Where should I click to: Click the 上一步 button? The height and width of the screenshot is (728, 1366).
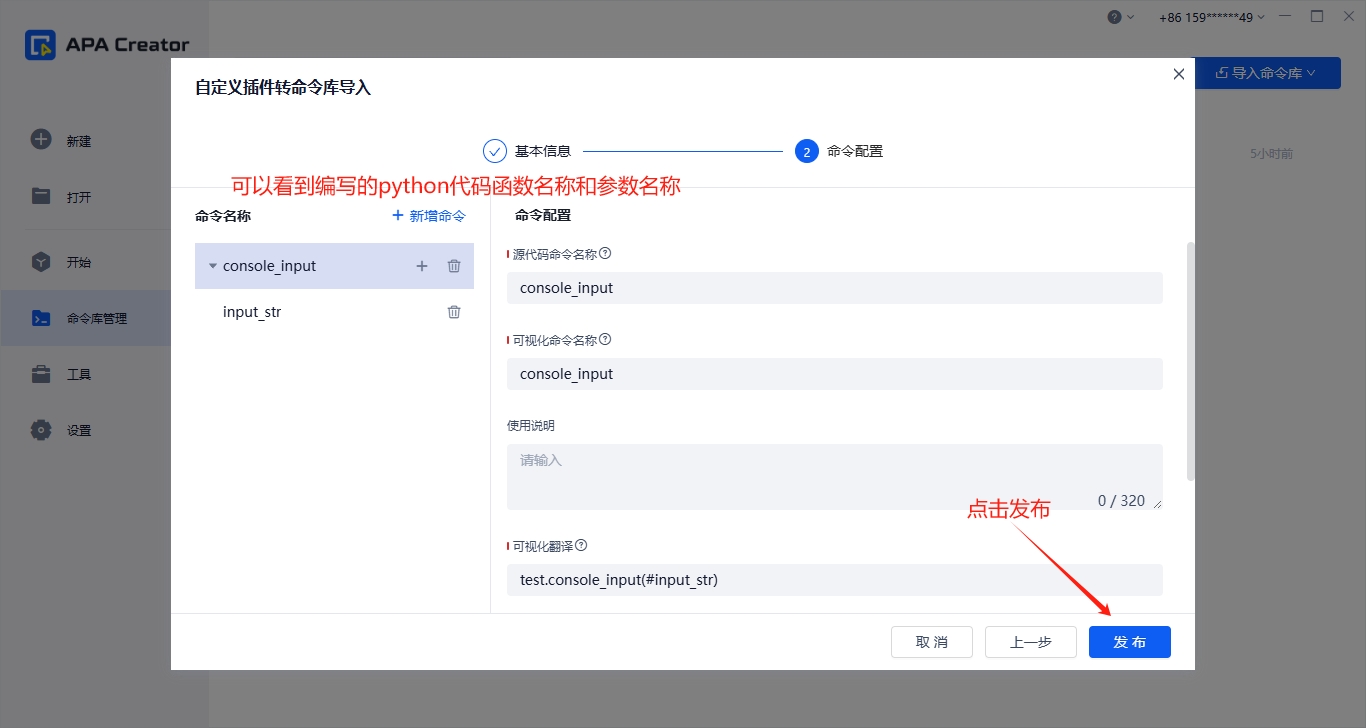pos(1031,642)
